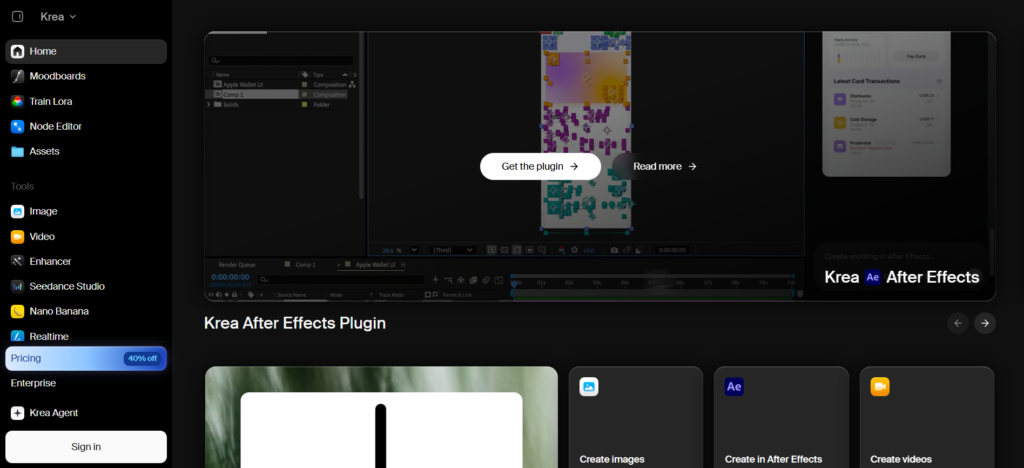
Task: Click the Ae icon in banner title
Action: pos(872,277)
